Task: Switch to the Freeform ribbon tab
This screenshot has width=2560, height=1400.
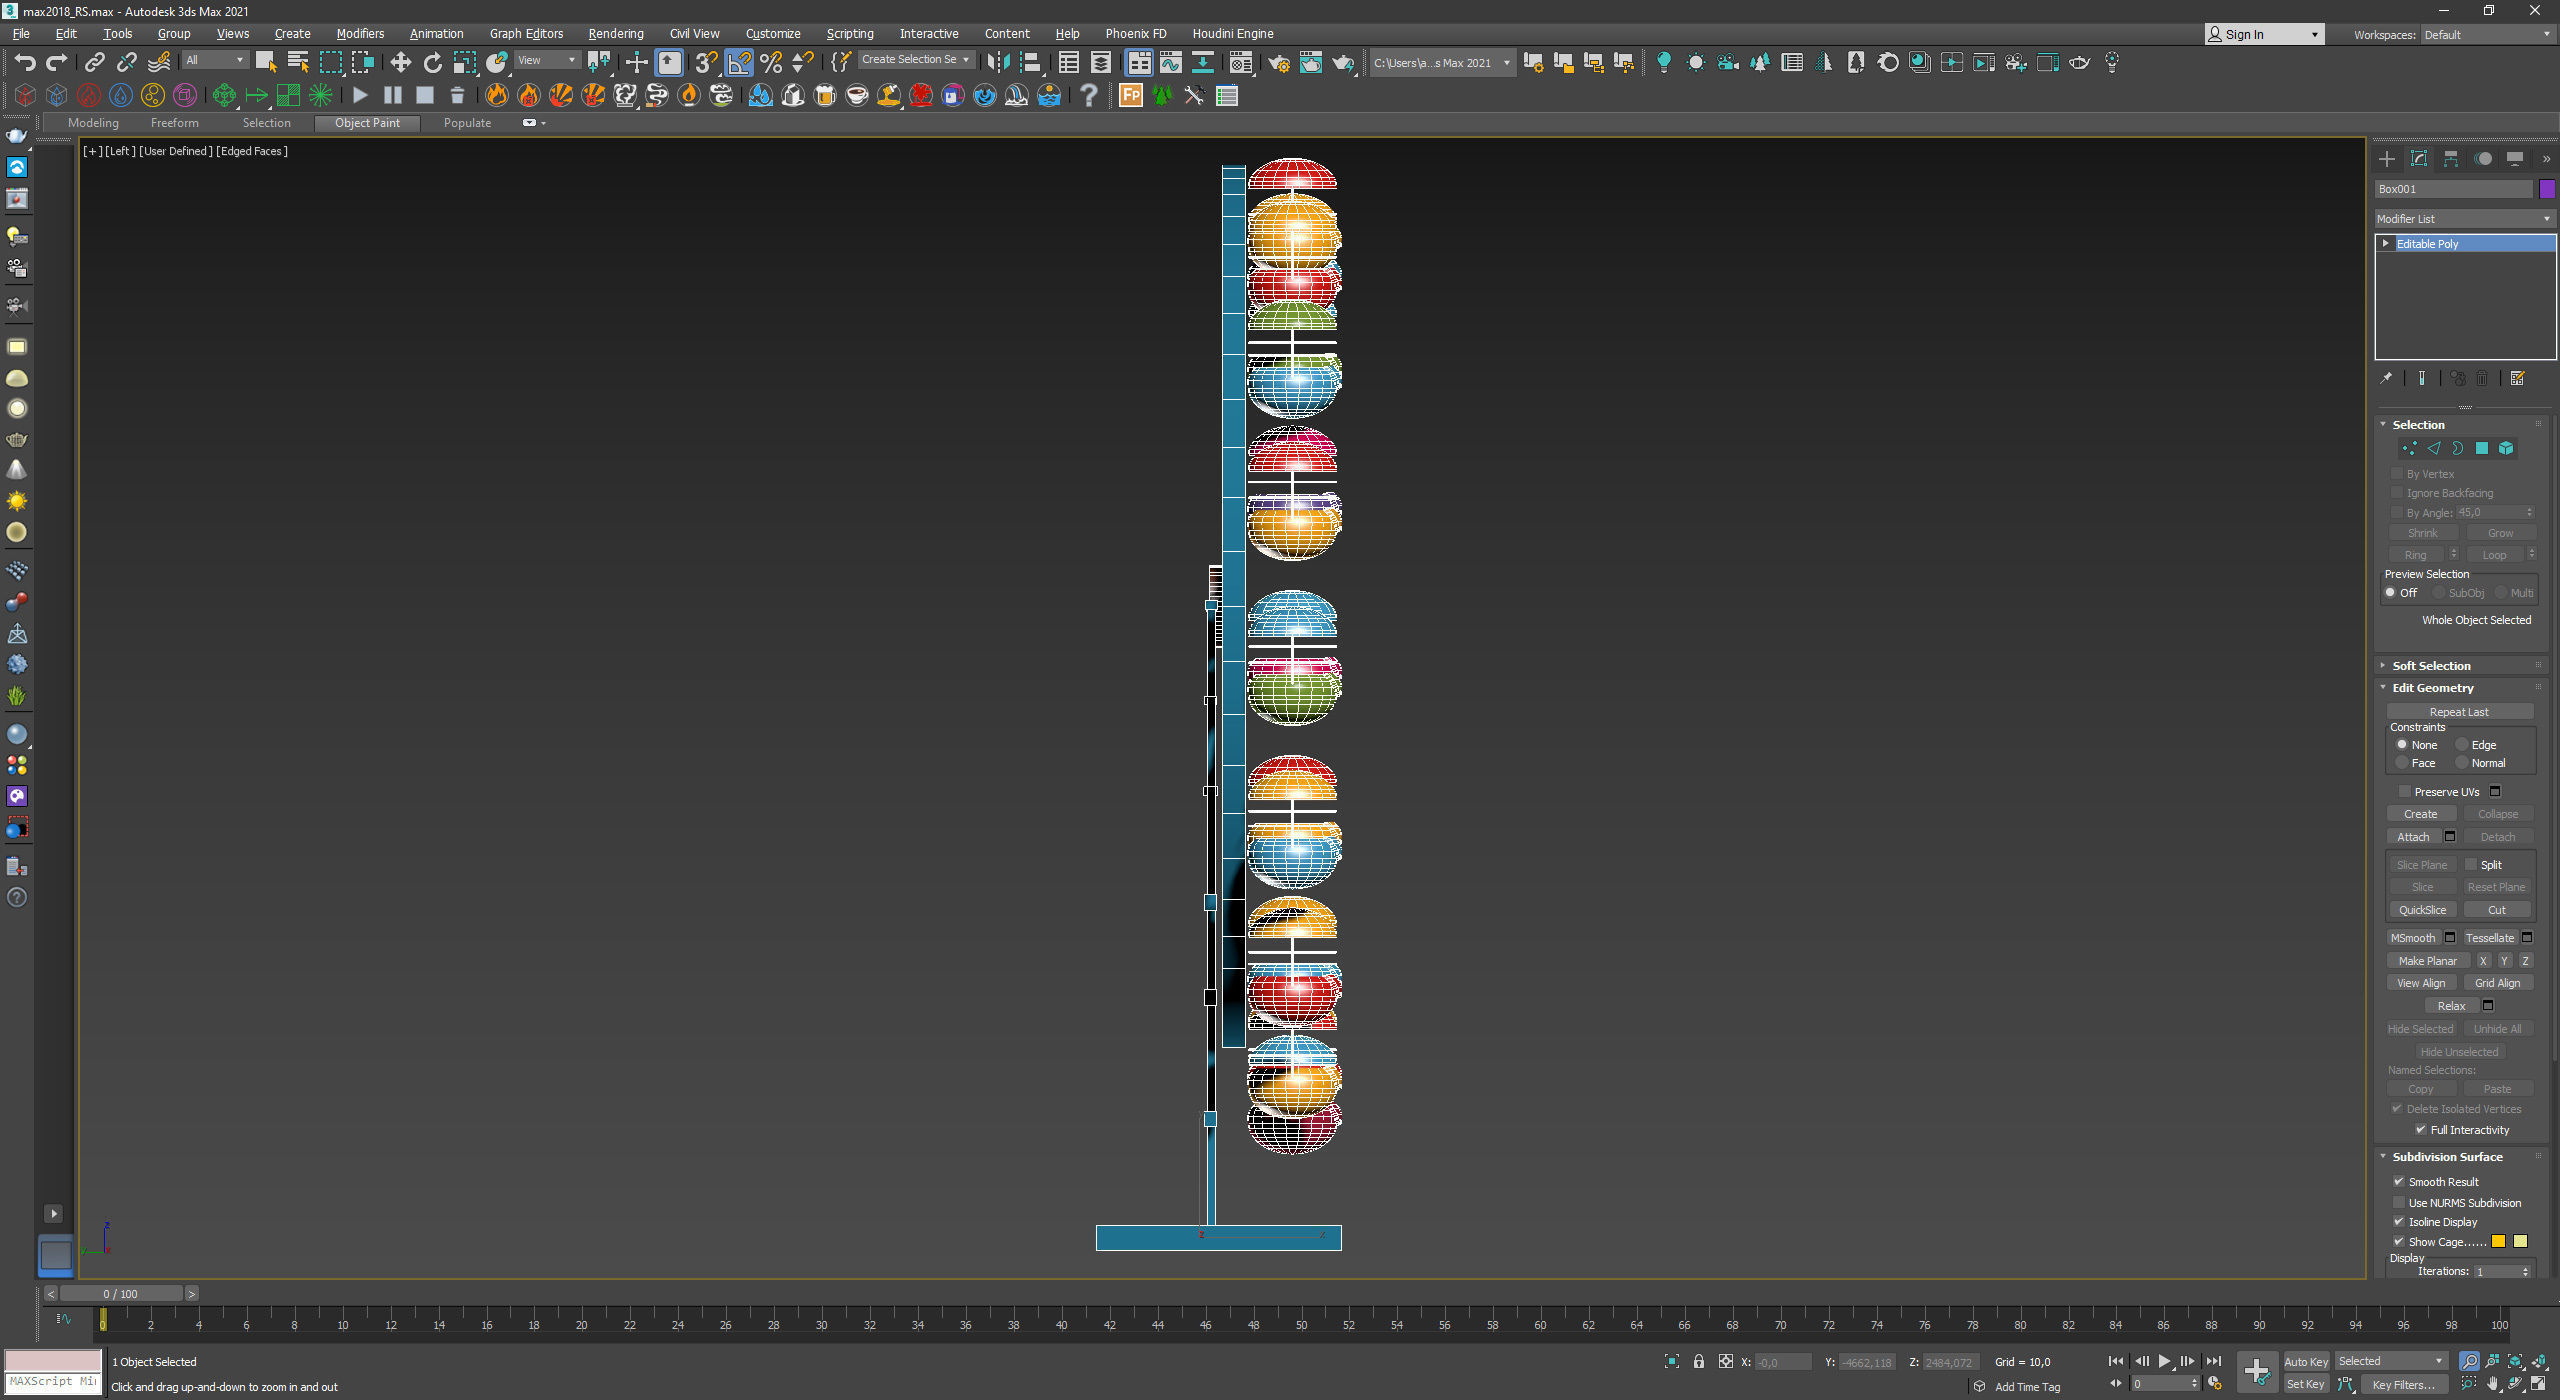Action: click(x=175, y=123)
